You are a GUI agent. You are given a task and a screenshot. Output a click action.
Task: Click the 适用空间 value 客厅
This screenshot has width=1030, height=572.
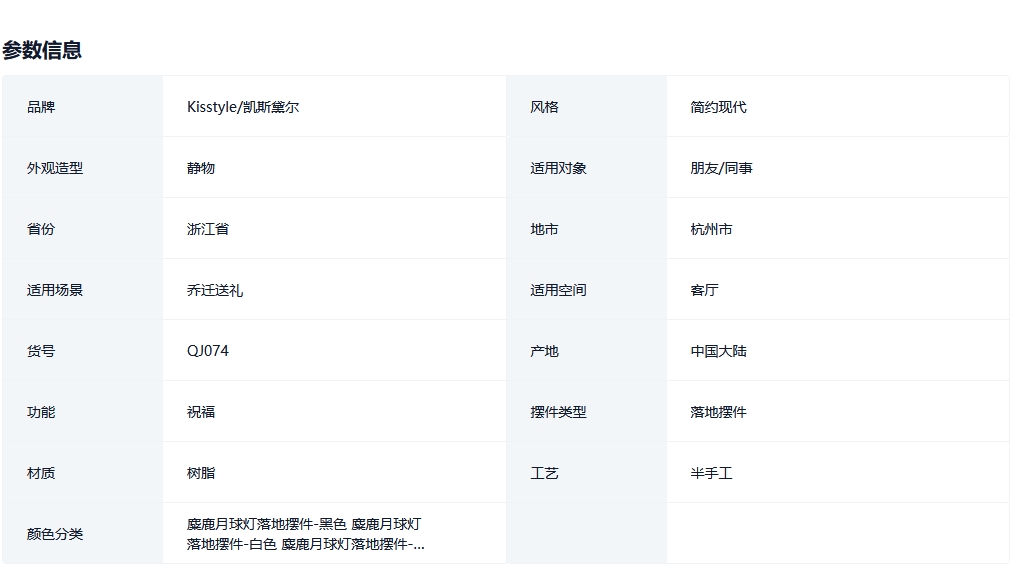[704, 290]
